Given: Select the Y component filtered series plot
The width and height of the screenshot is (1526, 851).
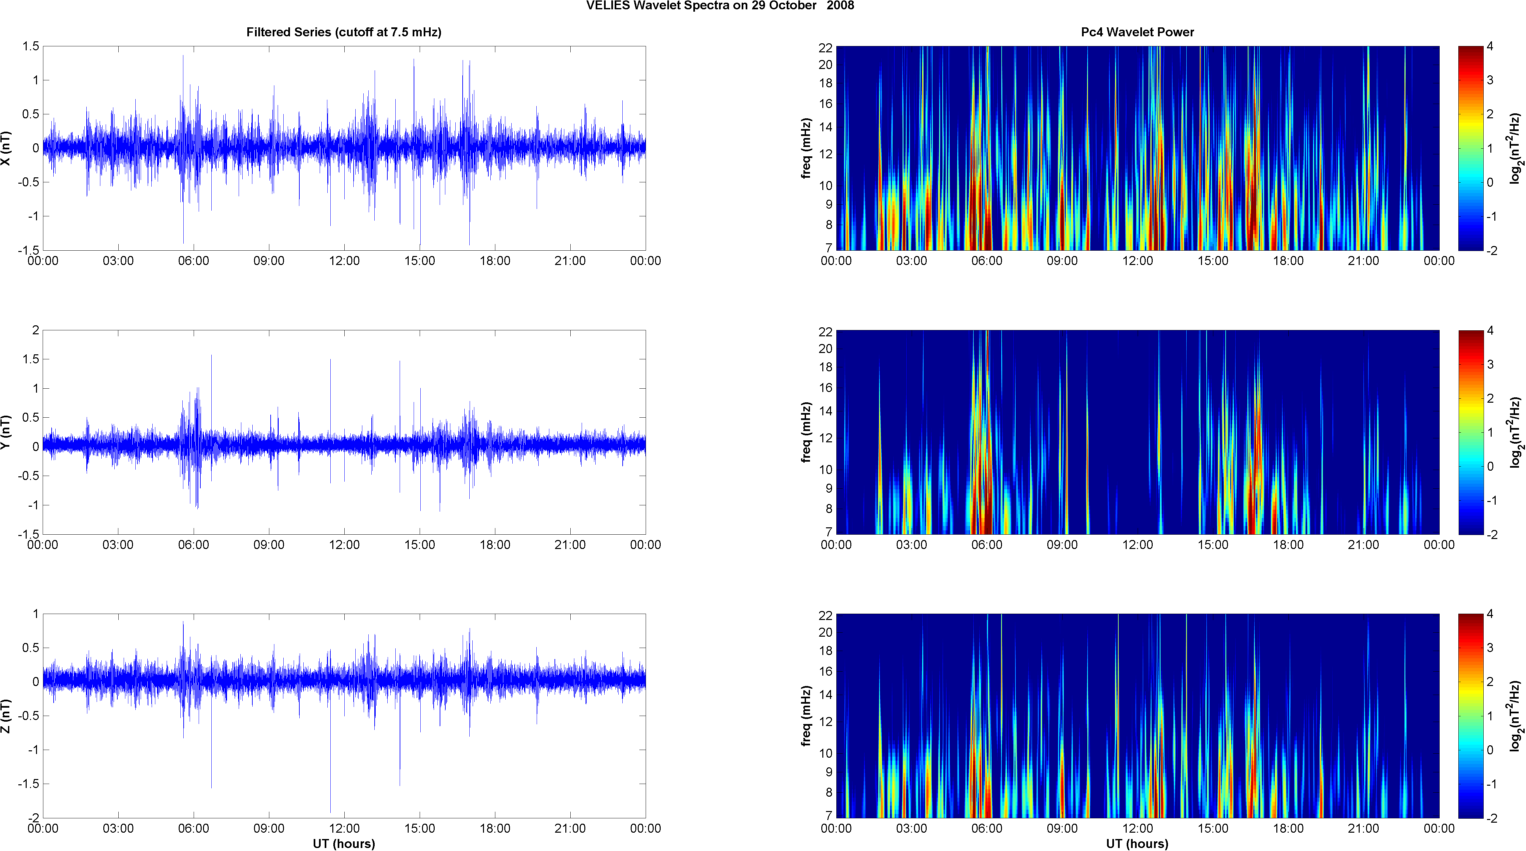Looking at the screenshot, I should (x=343, y=432).
